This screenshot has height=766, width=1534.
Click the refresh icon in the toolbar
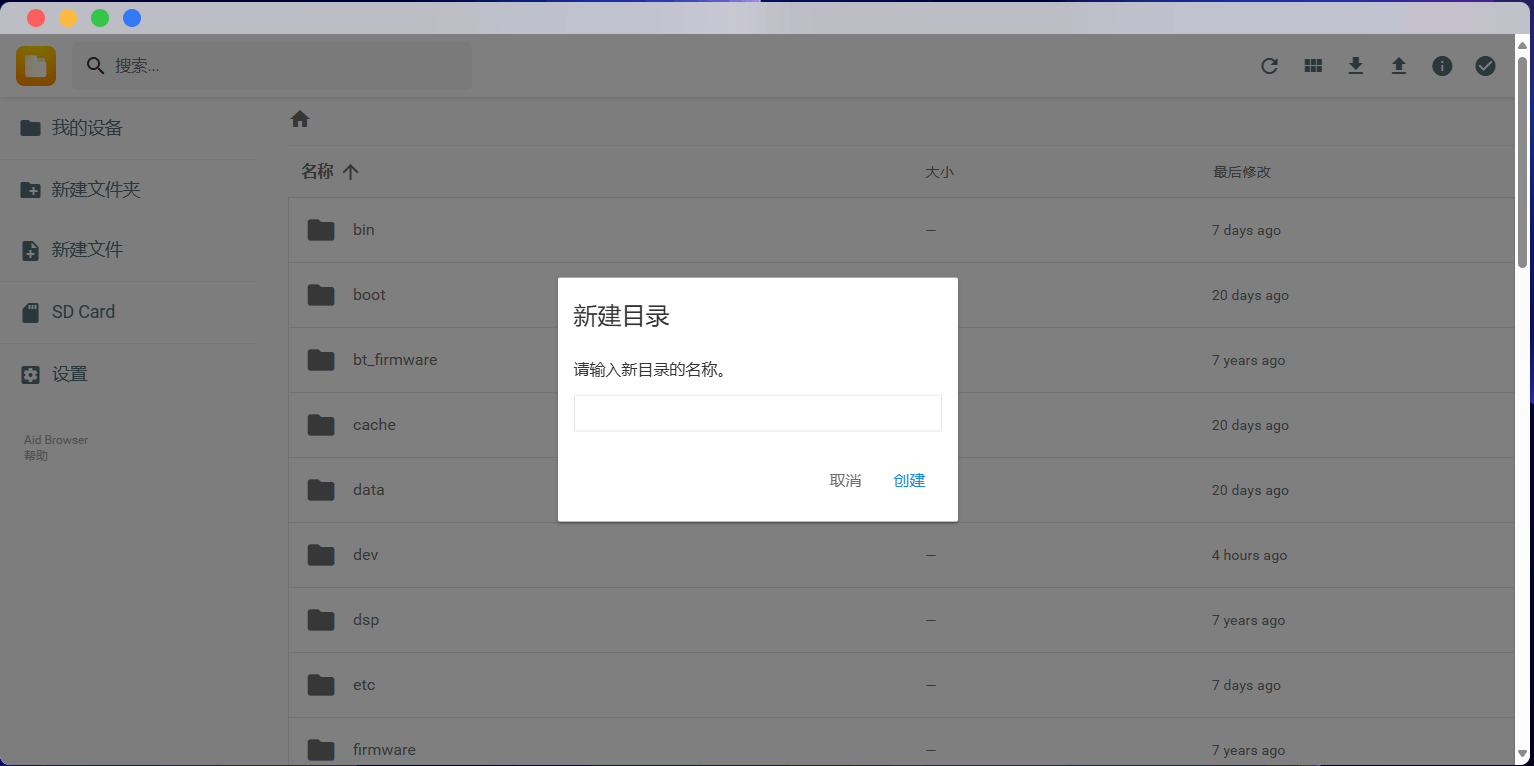[1269, 65]
